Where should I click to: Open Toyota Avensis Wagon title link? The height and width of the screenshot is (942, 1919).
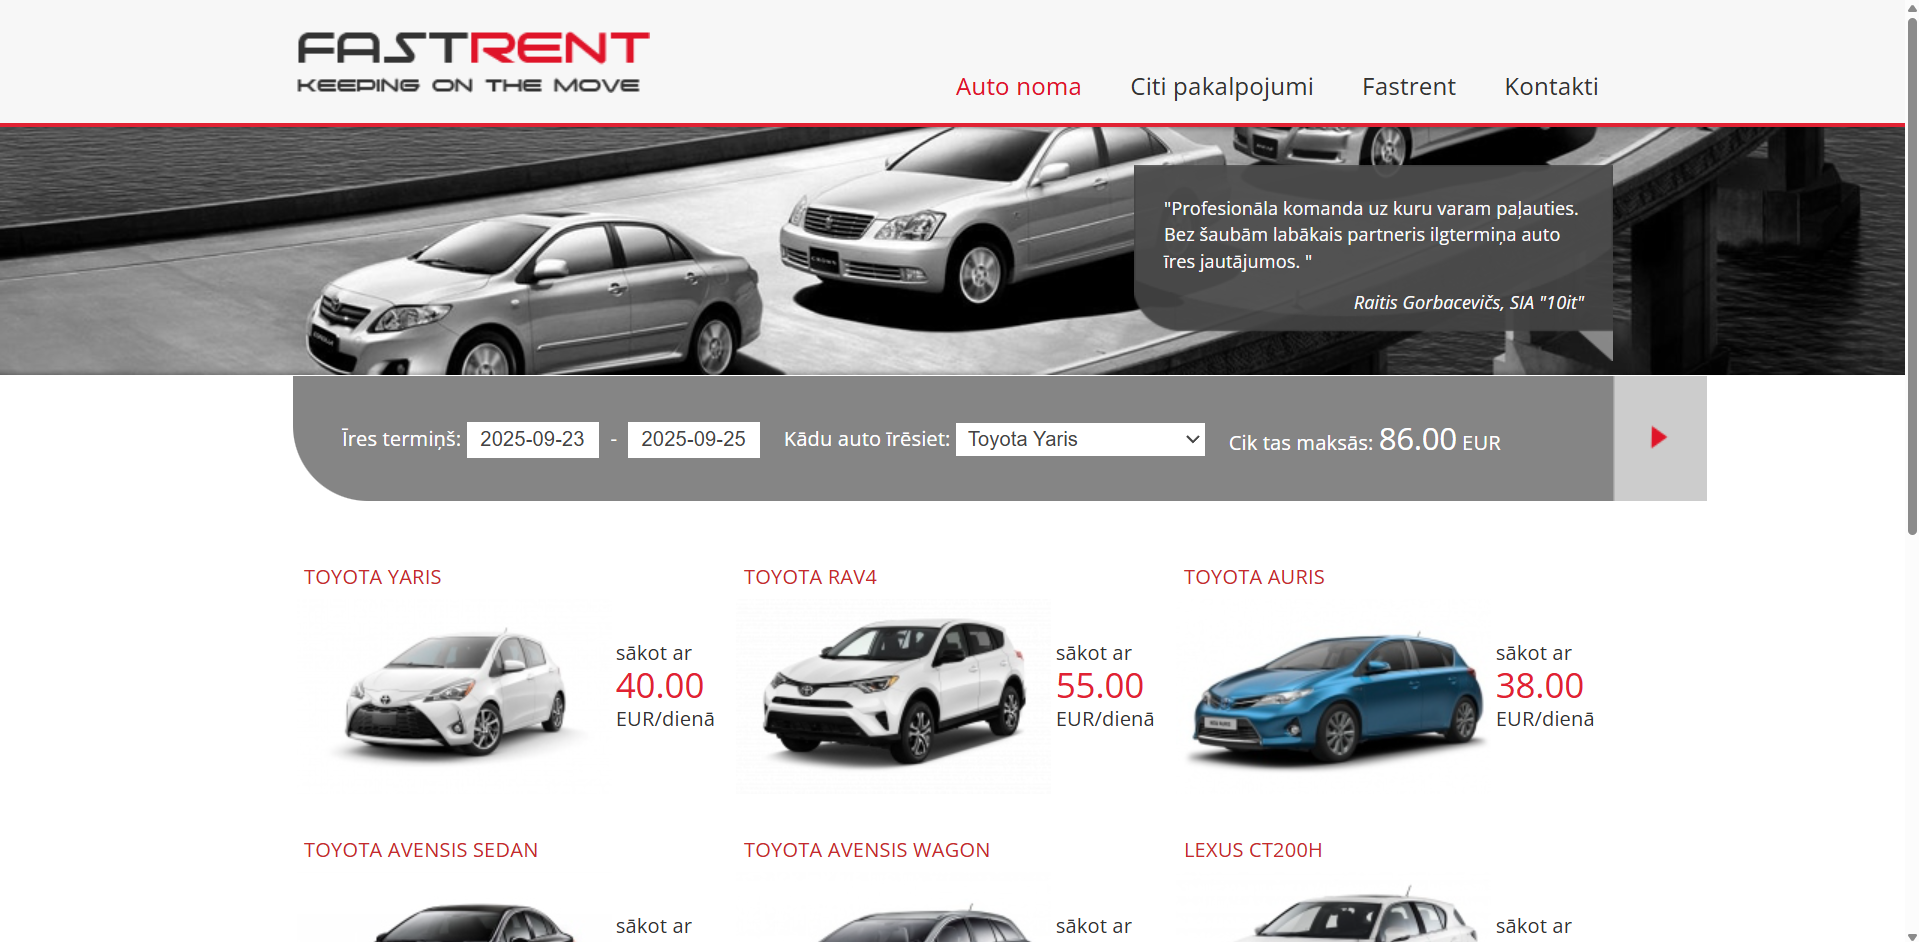[x=866, y=850]
